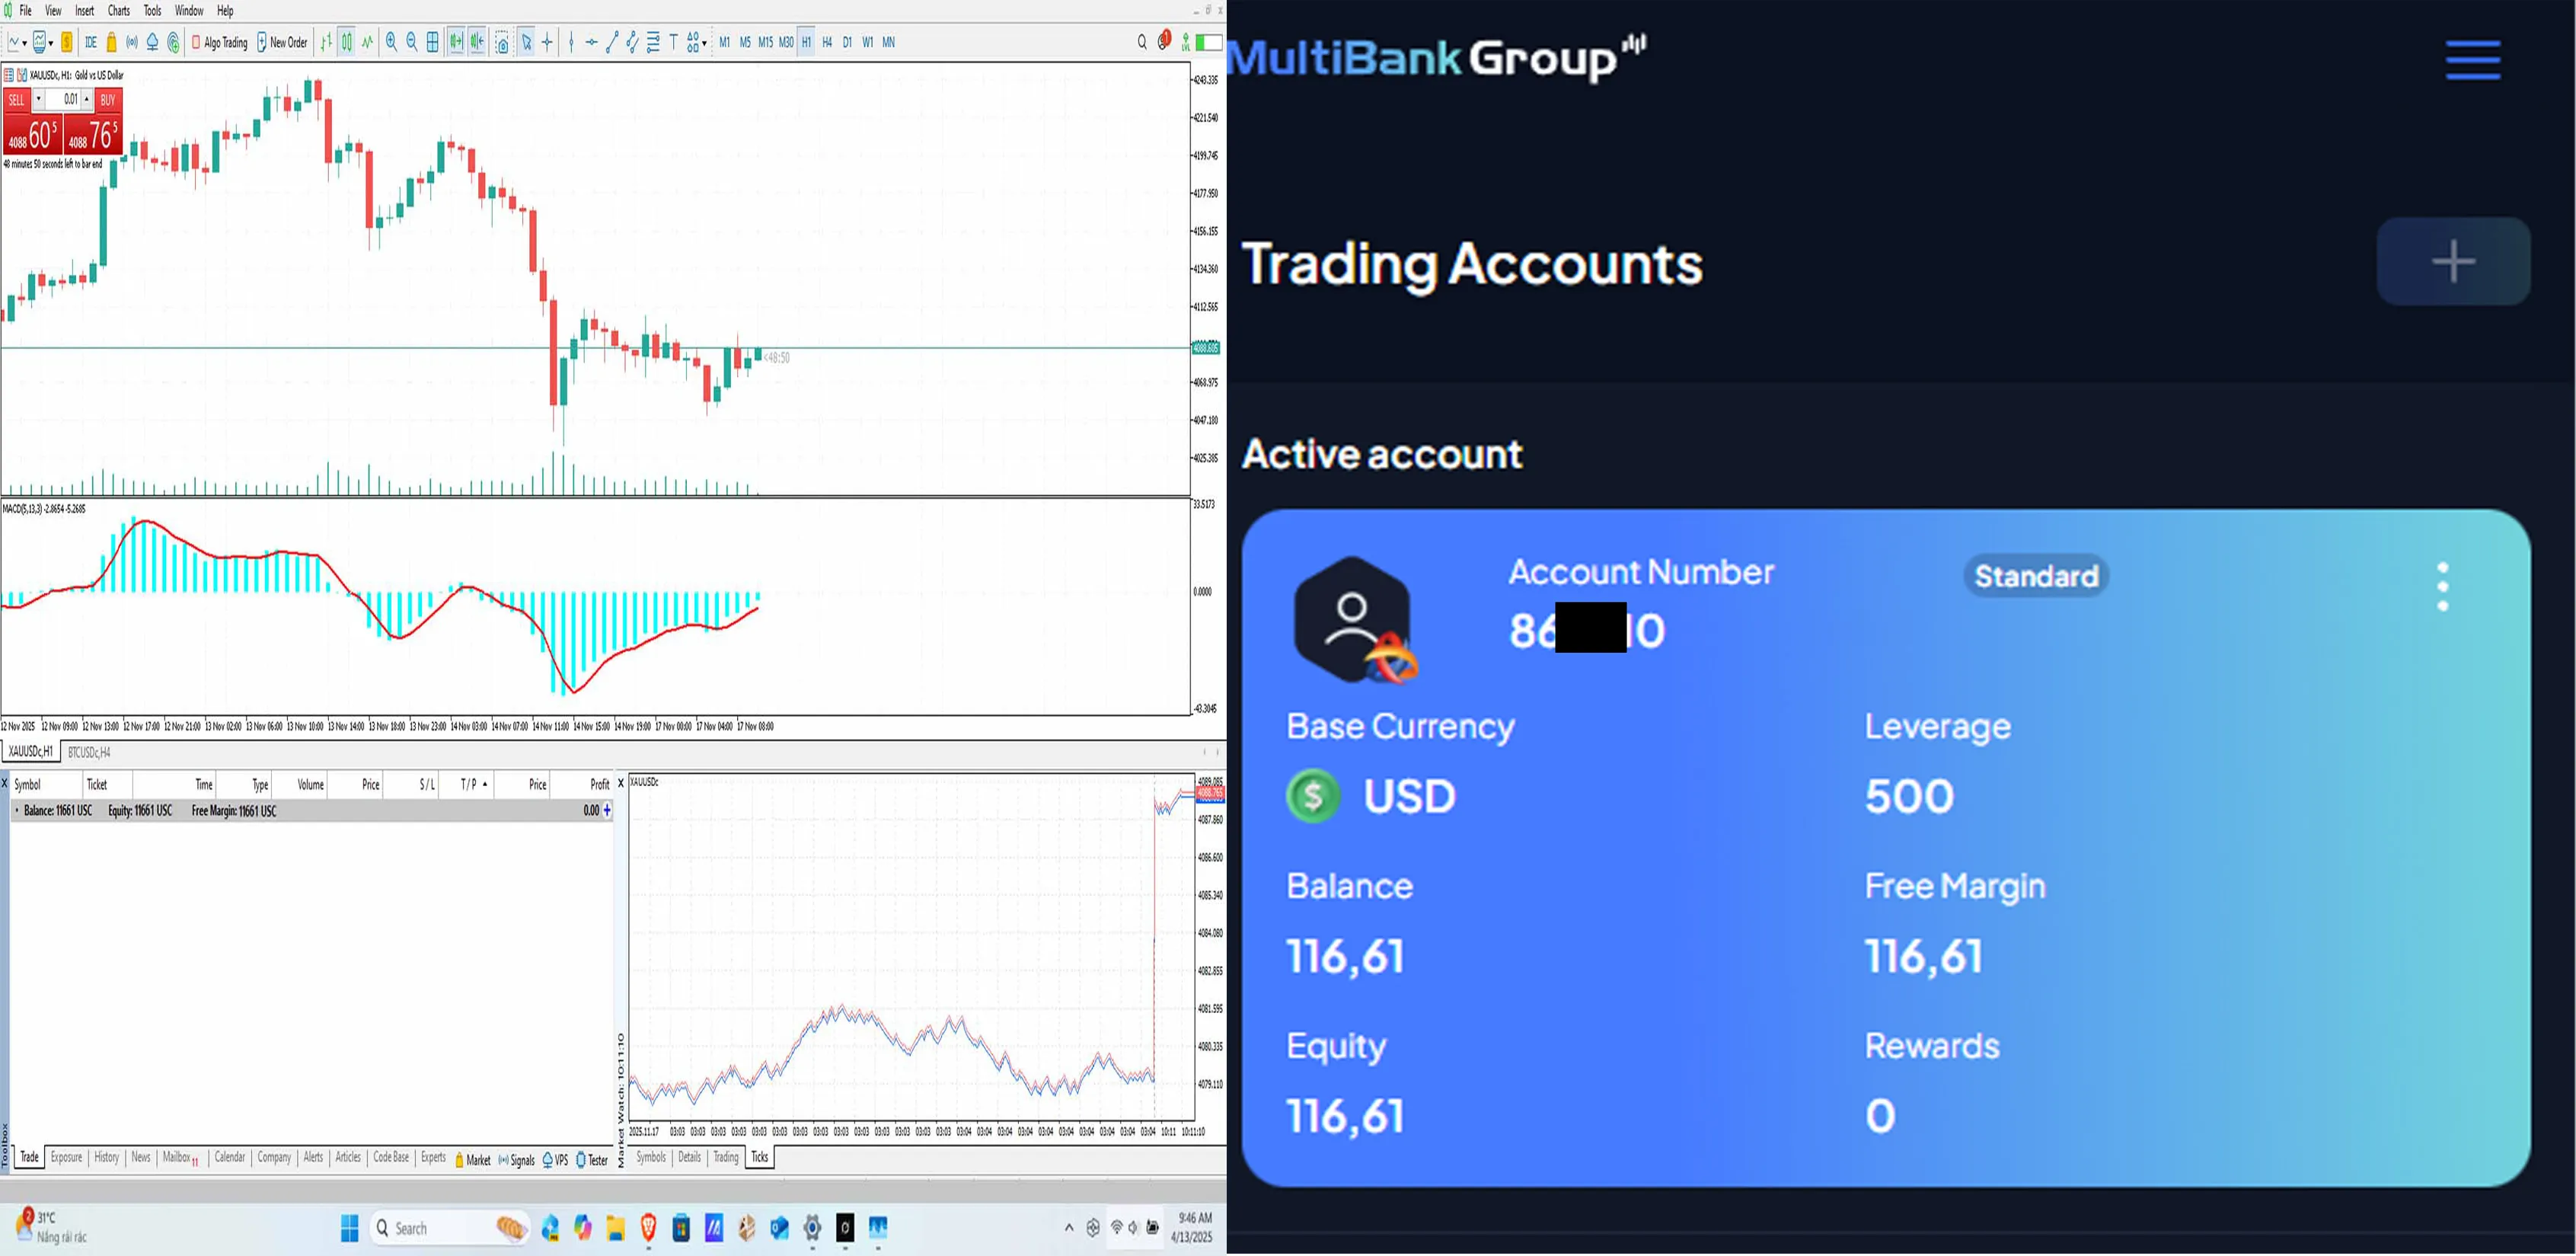This screenshot has height=1256, width=2576.
Task: Zoom in on the chart
Action: (x=391, y=42)
